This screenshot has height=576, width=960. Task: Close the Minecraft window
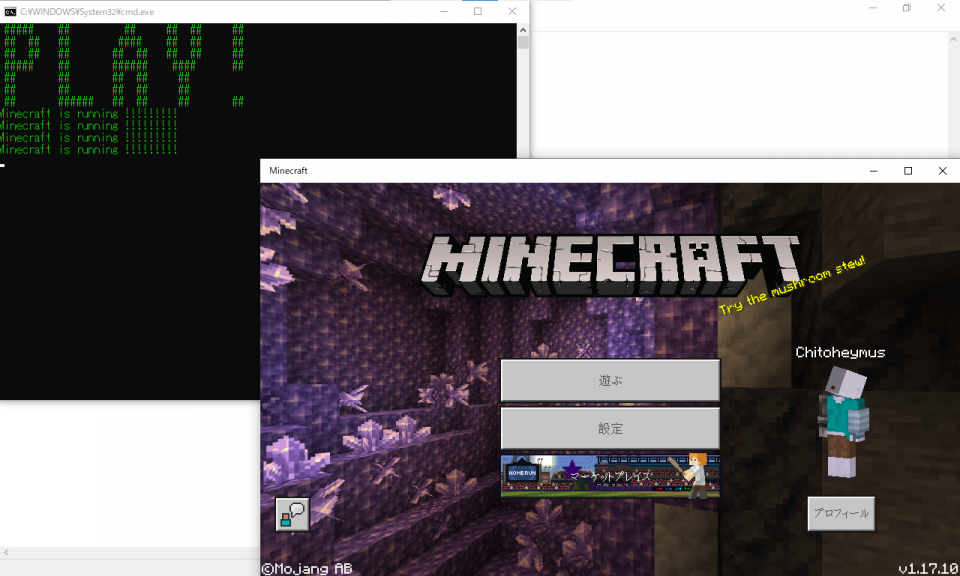[x=942, y=171]
